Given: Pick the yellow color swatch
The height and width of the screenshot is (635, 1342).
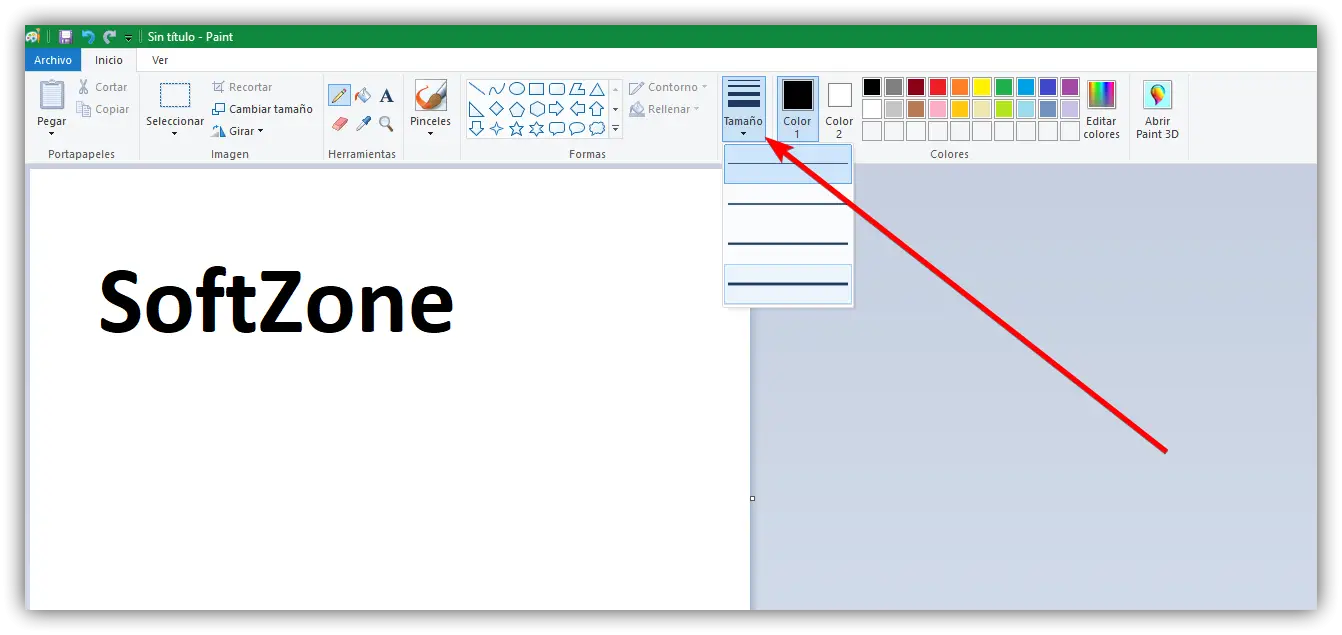Looking at the screenshot, I should click(982, 87).
